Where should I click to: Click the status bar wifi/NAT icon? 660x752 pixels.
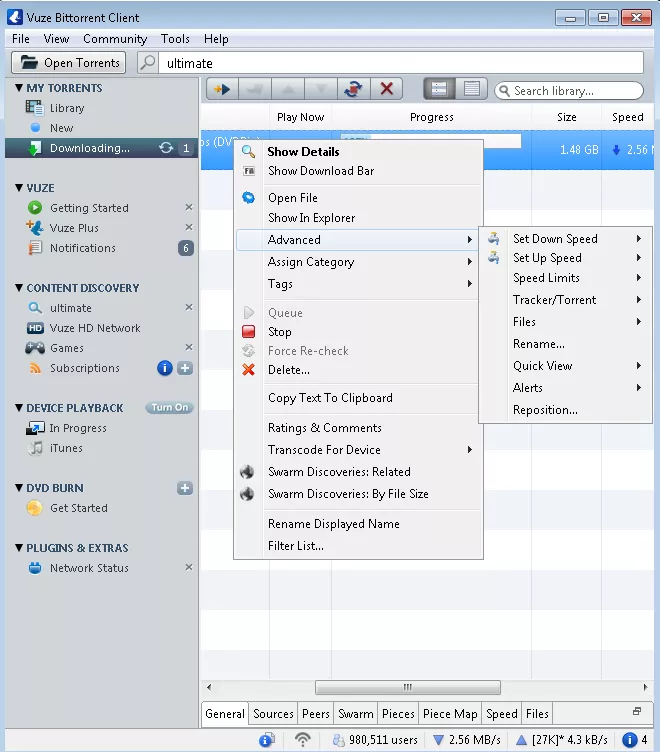click(303, 740)
